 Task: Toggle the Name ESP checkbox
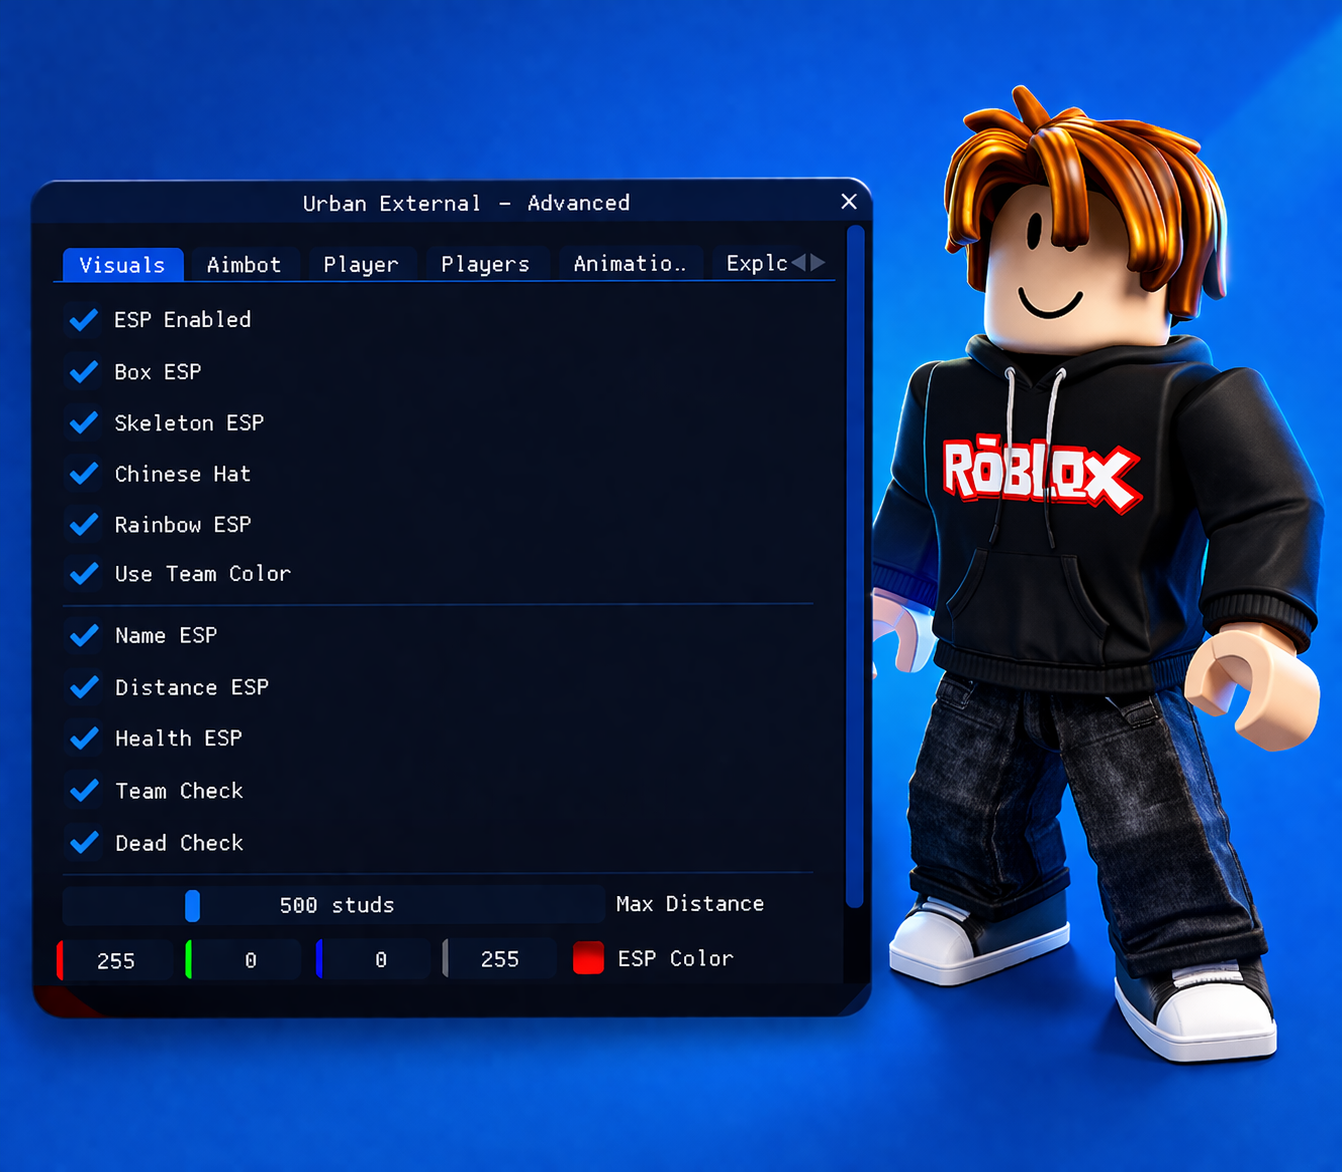click(84, 636)
